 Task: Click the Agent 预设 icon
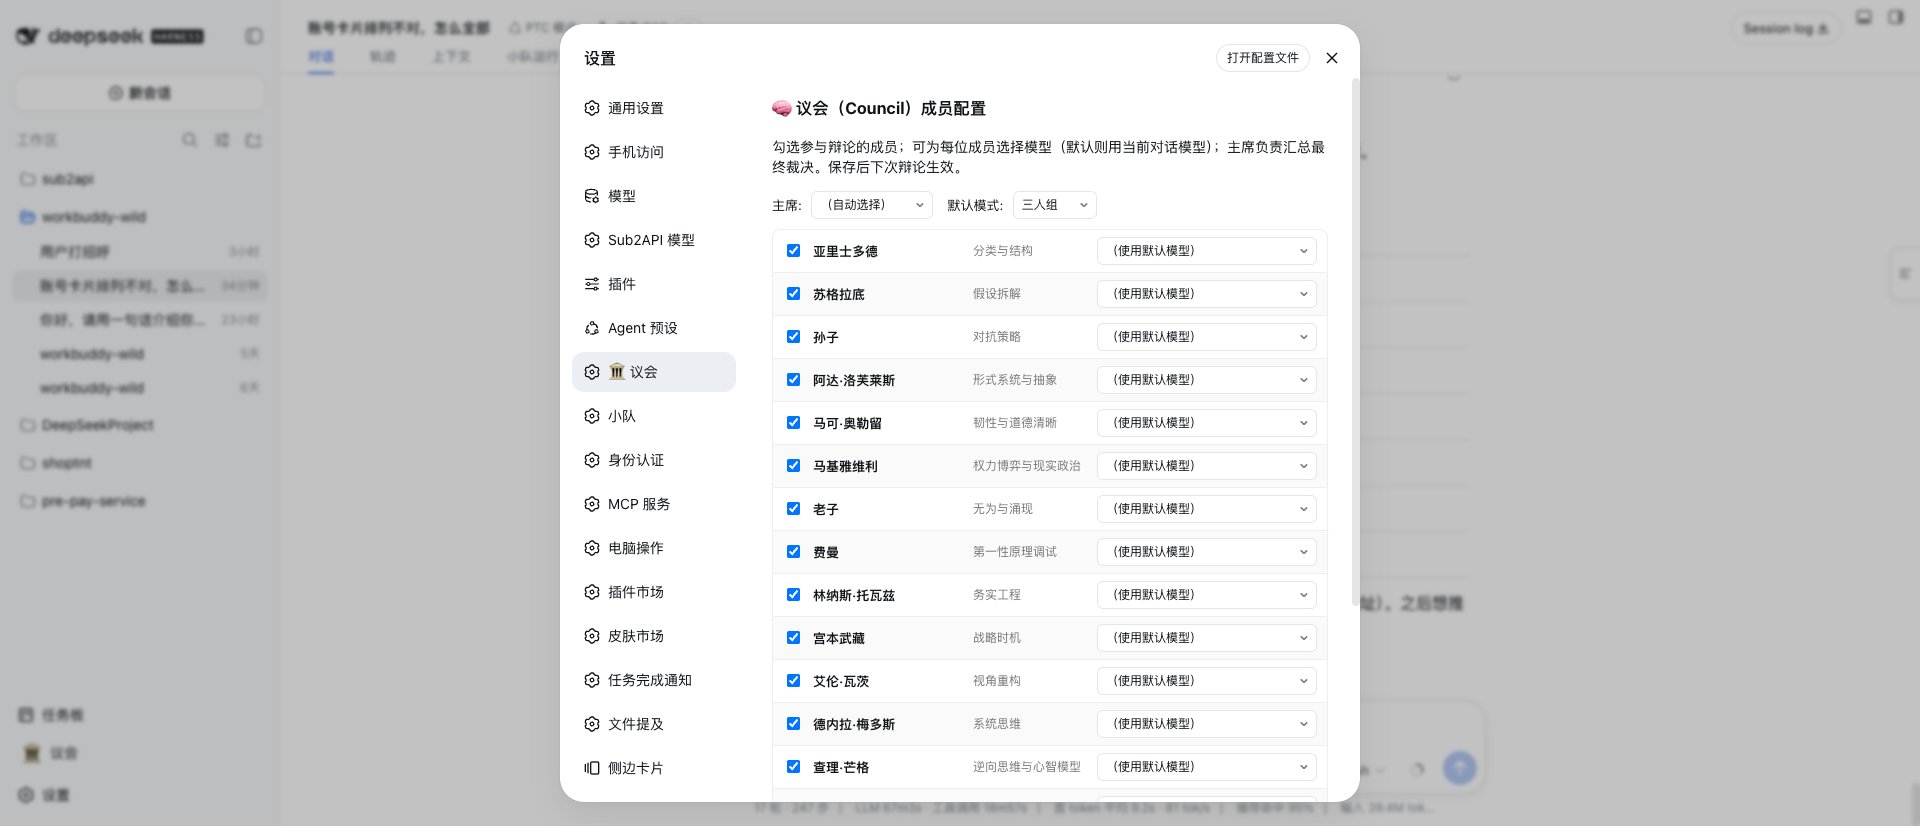click(592, 328)
